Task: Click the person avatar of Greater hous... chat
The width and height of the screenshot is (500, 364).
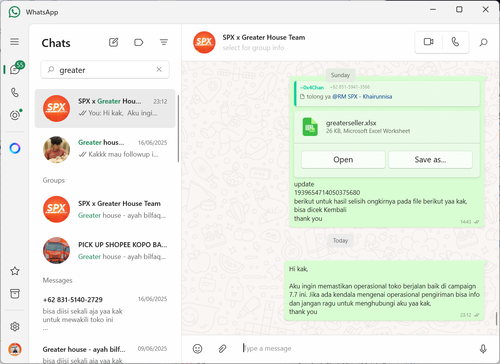Action: [x=56, y=149]
